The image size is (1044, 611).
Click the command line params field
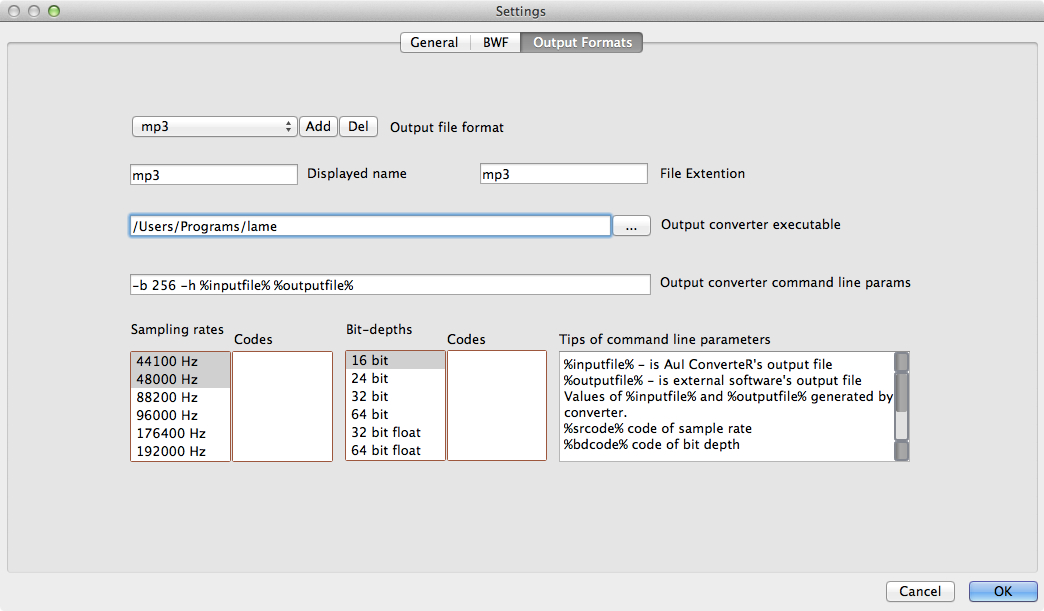tap(390, 285)
